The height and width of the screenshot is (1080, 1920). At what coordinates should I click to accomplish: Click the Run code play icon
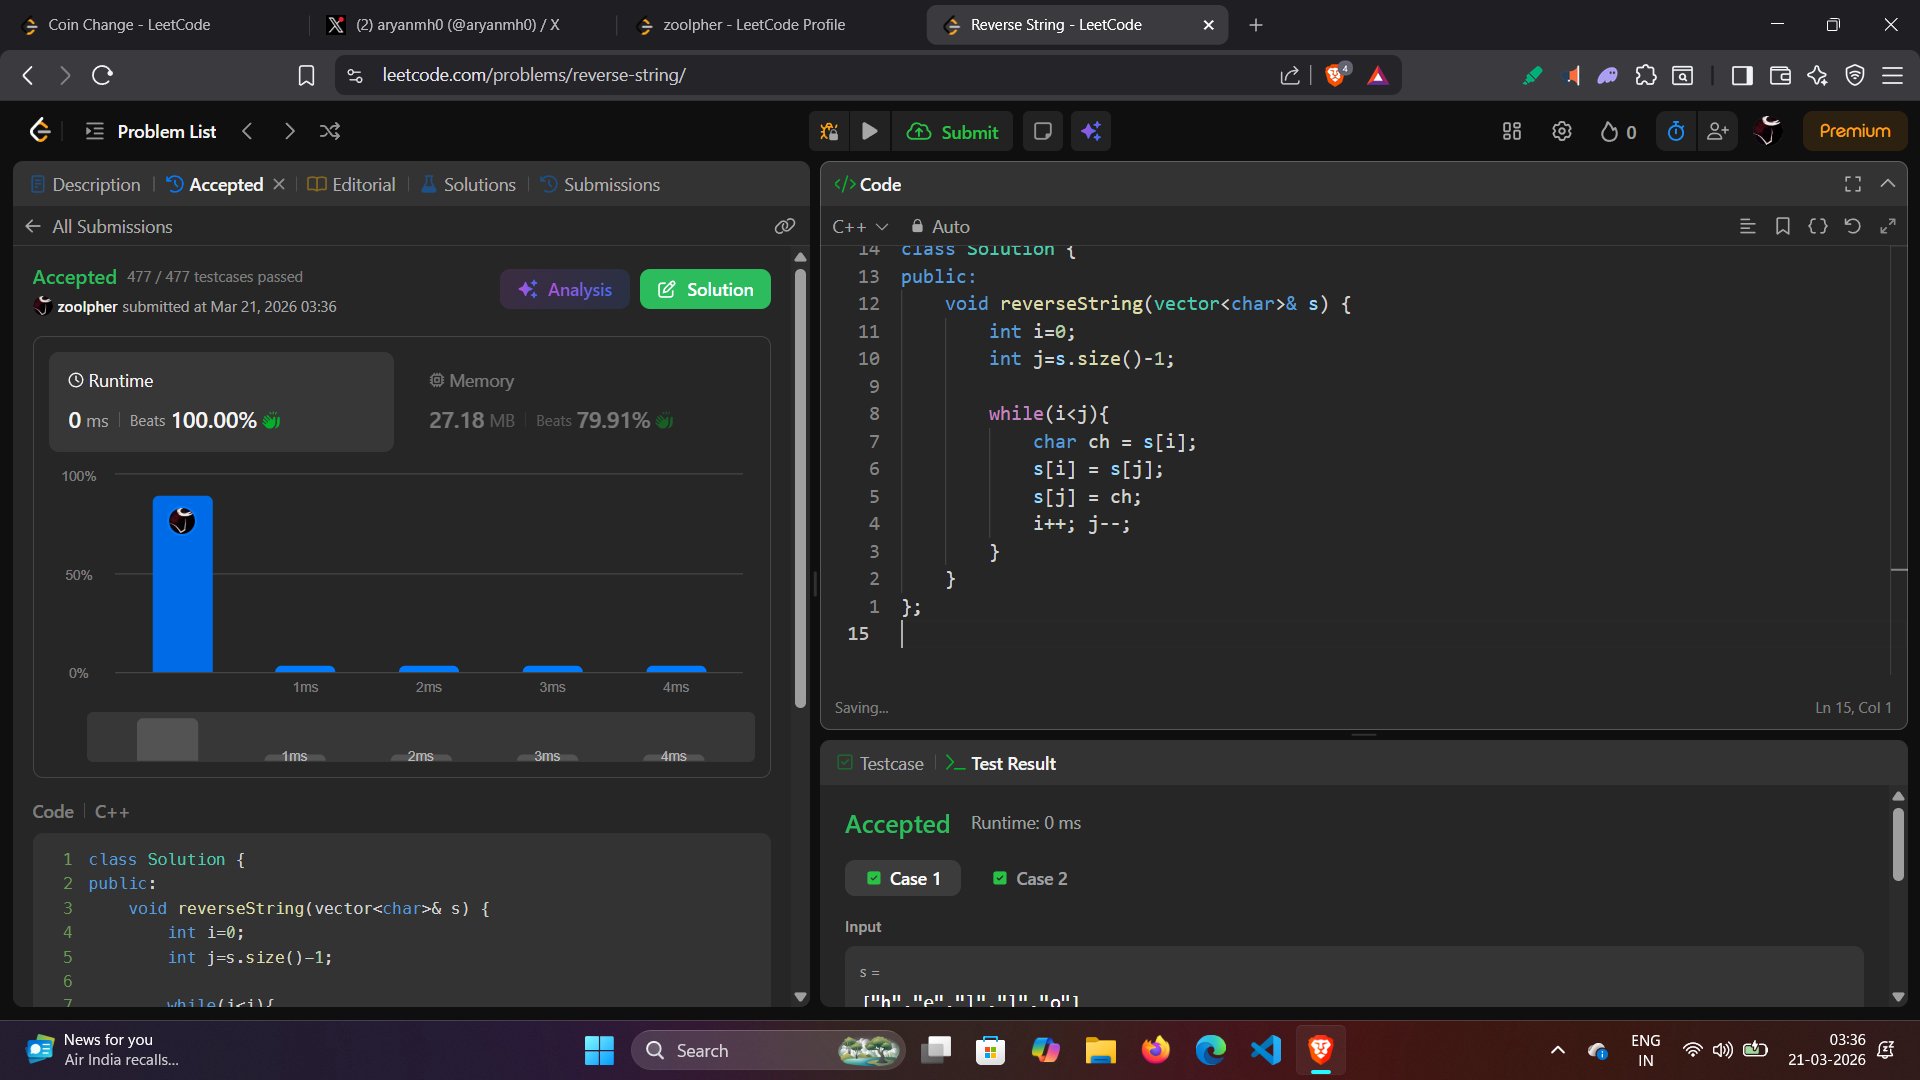point(869,131)
